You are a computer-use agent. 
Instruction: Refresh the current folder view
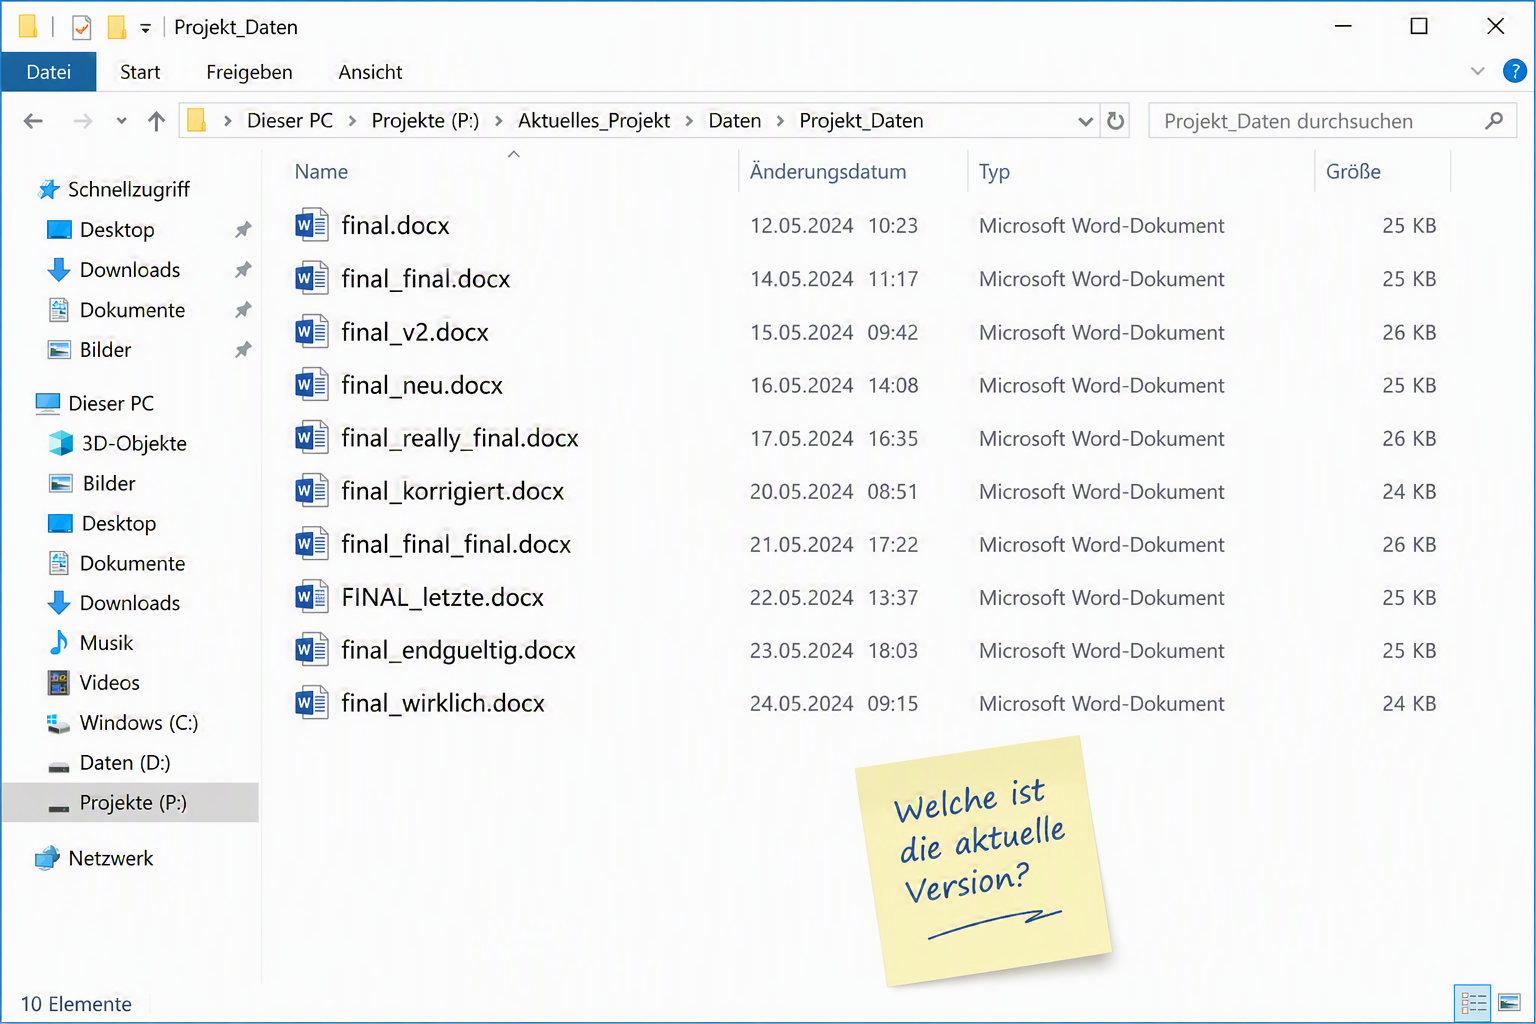point(1115,121)
